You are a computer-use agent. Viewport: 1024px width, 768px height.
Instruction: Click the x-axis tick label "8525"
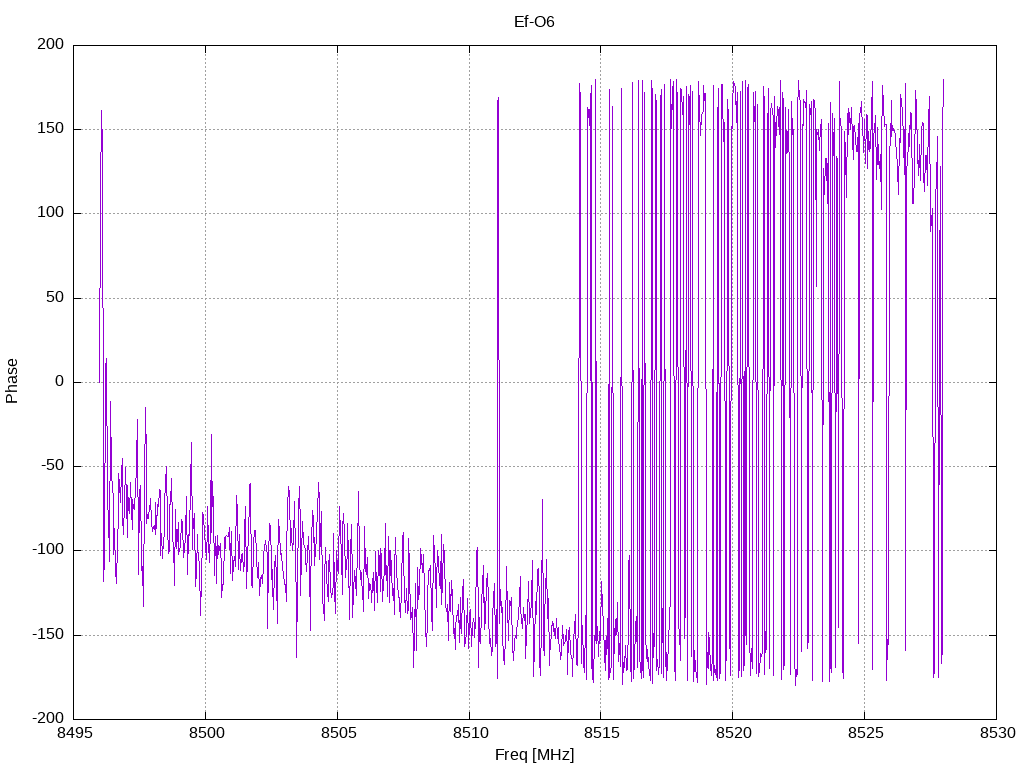pyautogui.click(x=865, y=733)
